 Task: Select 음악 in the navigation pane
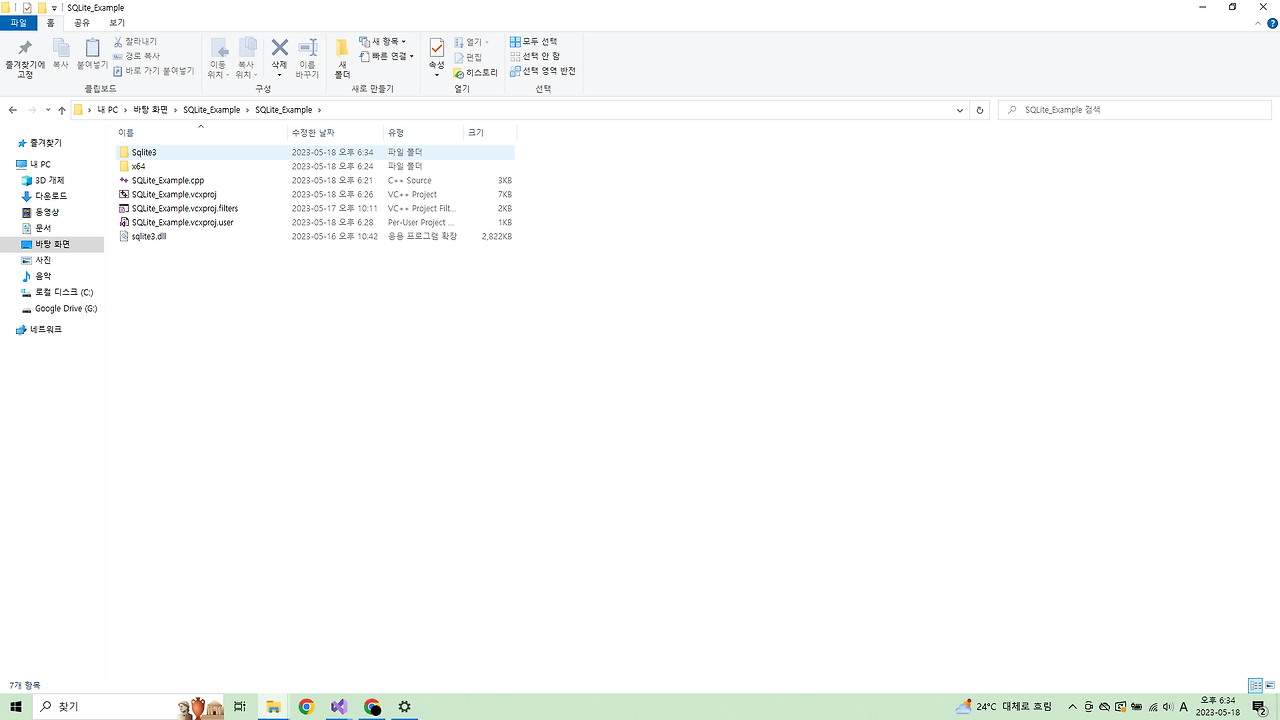[37, 276]
